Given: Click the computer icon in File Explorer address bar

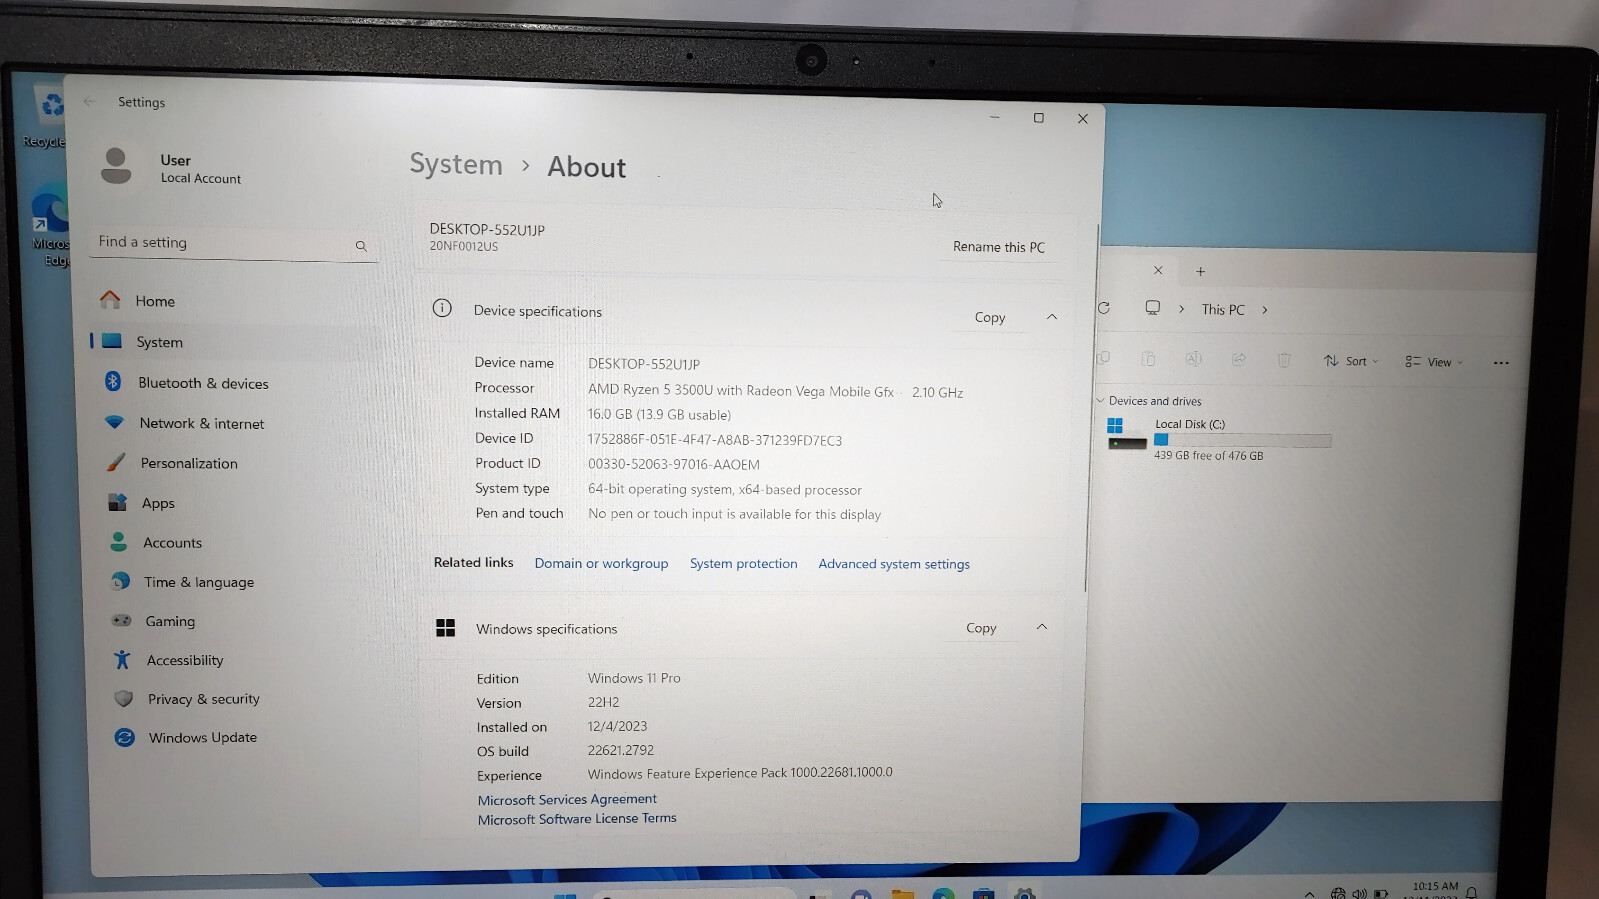Looking at the screenshot, I should 1152,308.
